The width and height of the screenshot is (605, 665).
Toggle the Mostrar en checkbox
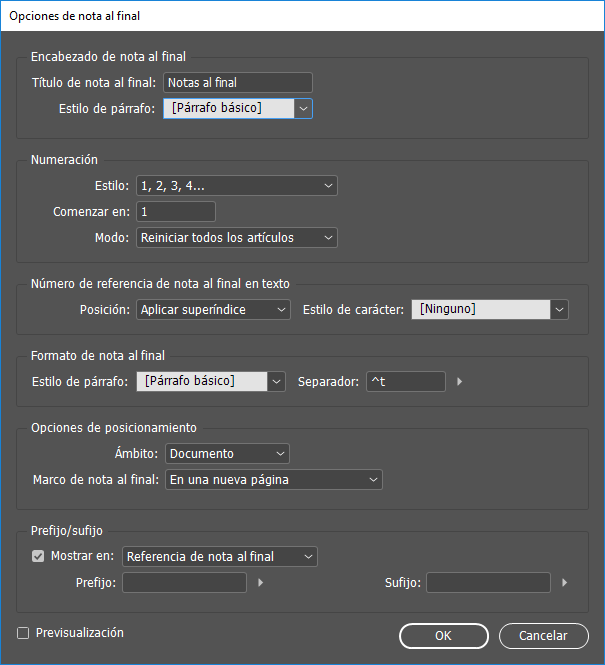pyautogui.click(x=38, y=556)
